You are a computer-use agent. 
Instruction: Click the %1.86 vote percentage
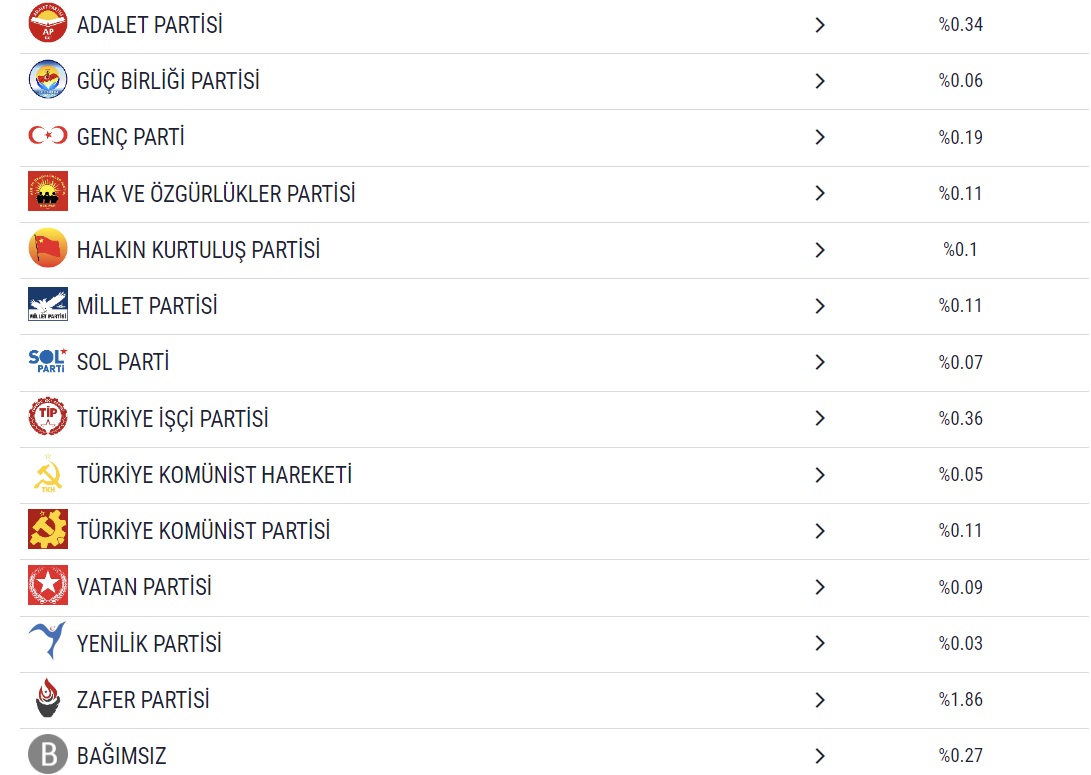[960, 700]
